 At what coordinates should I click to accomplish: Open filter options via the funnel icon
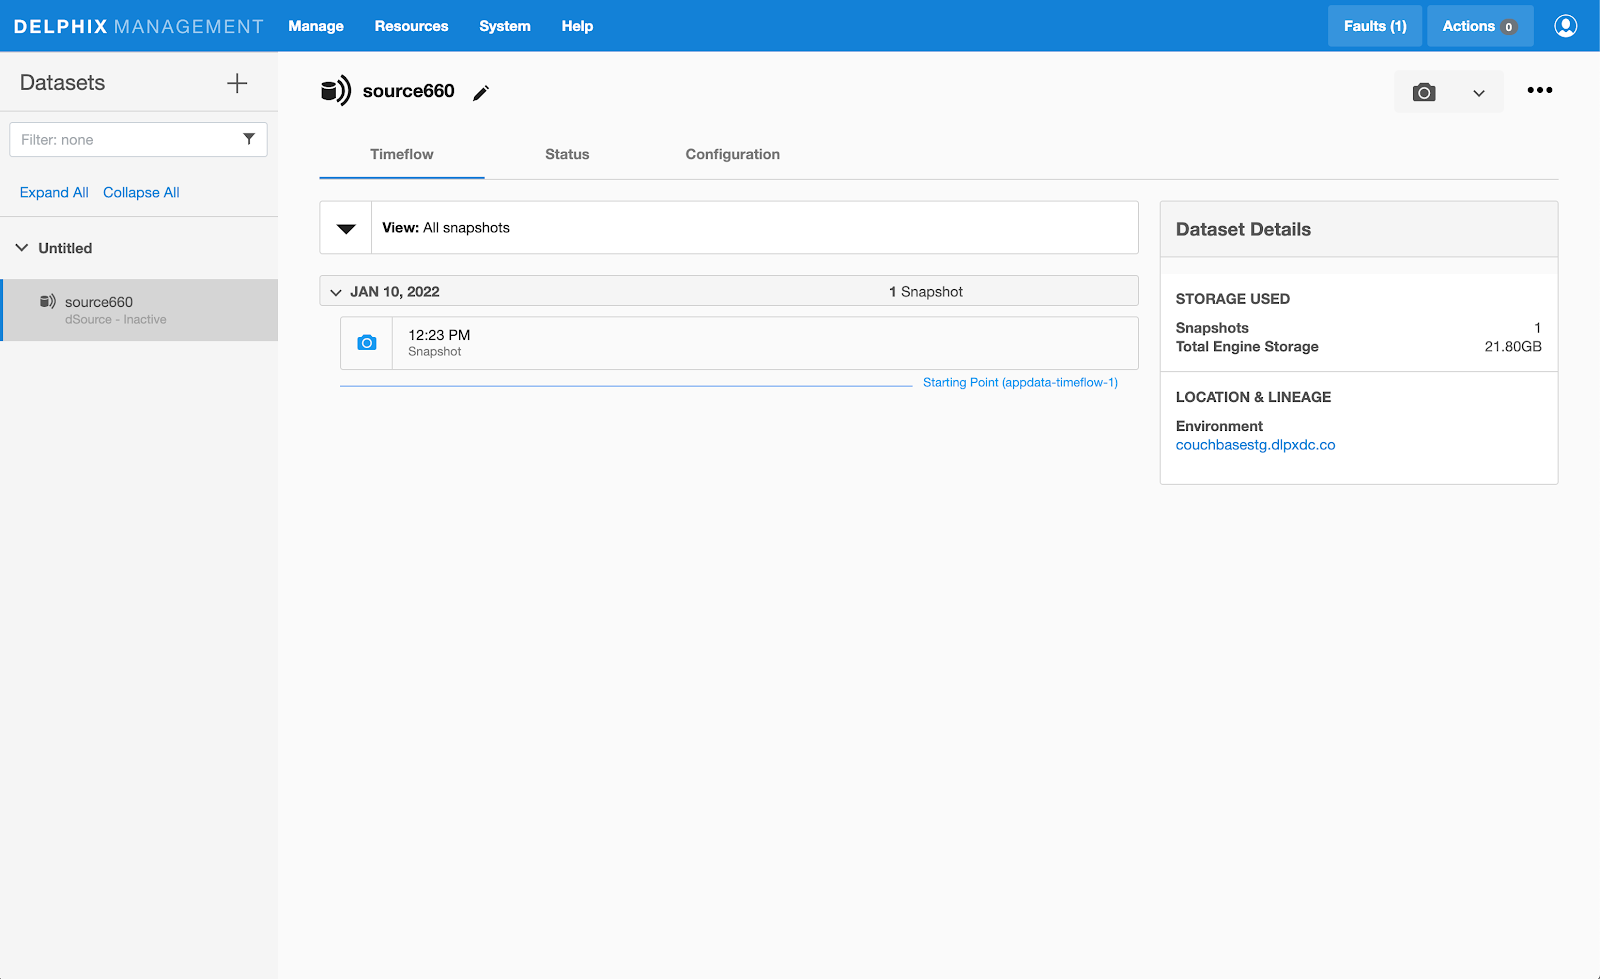coord(249,139)
